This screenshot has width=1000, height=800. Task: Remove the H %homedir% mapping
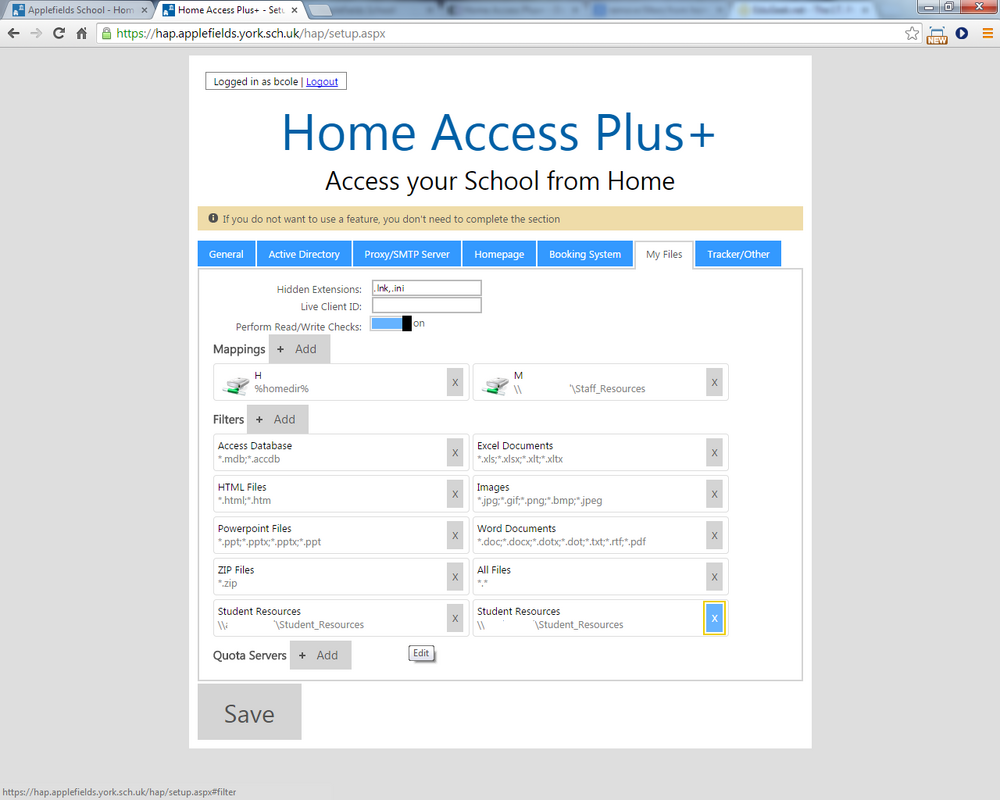pyautogui.click(x=455, y=382)
